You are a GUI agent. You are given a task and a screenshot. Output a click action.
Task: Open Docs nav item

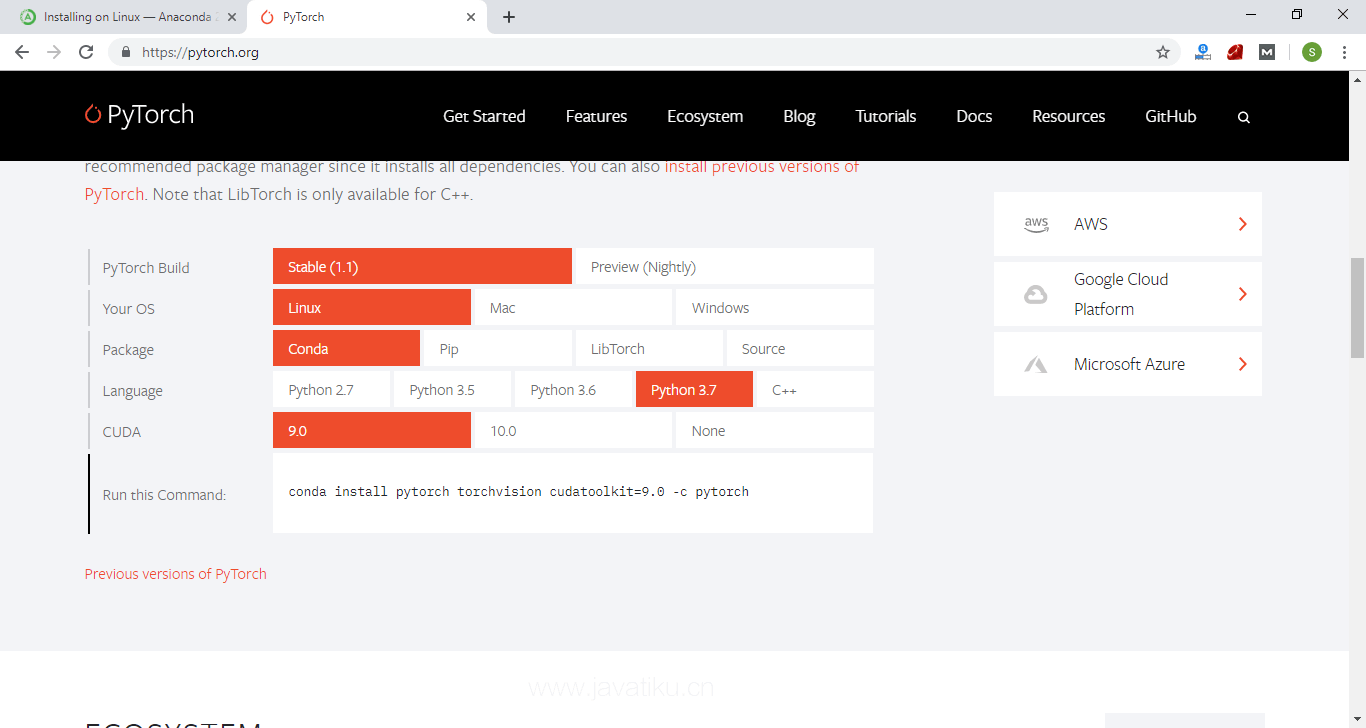point(974,116)
